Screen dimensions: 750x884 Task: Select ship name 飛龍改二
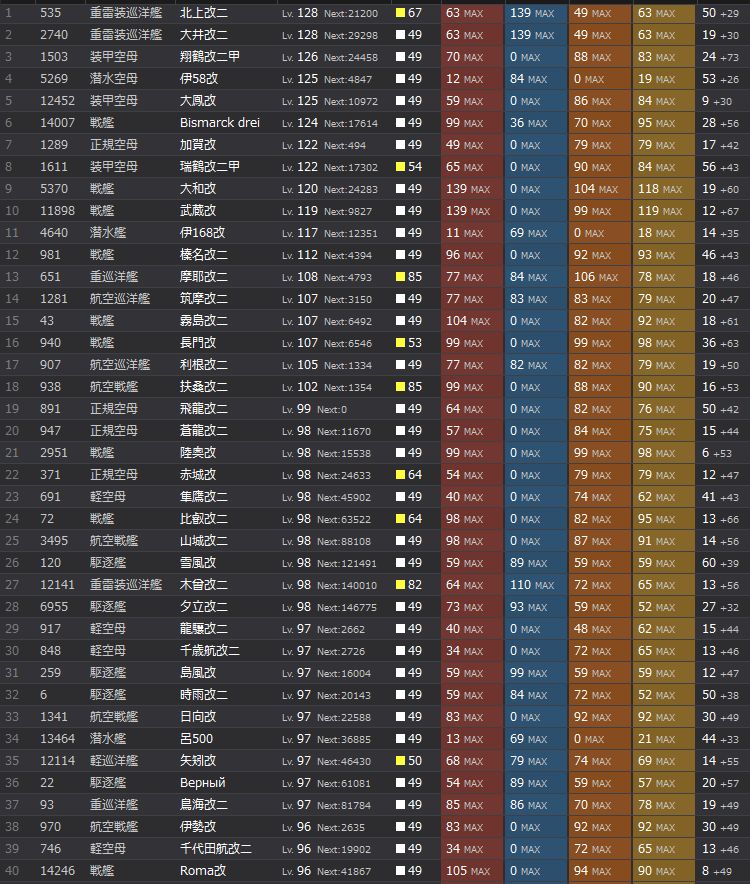(204, 409)
